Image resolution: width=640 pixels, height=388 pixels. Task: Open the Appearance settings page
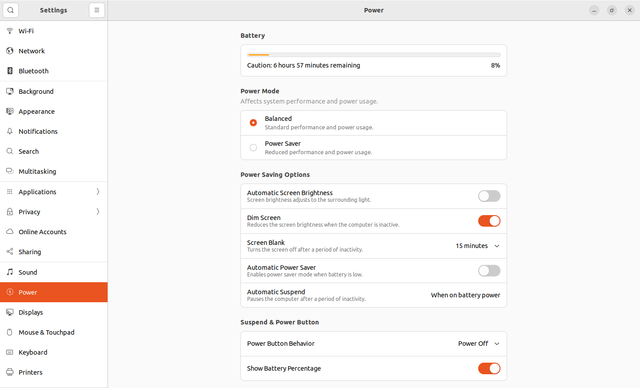(x=54, y=111)
